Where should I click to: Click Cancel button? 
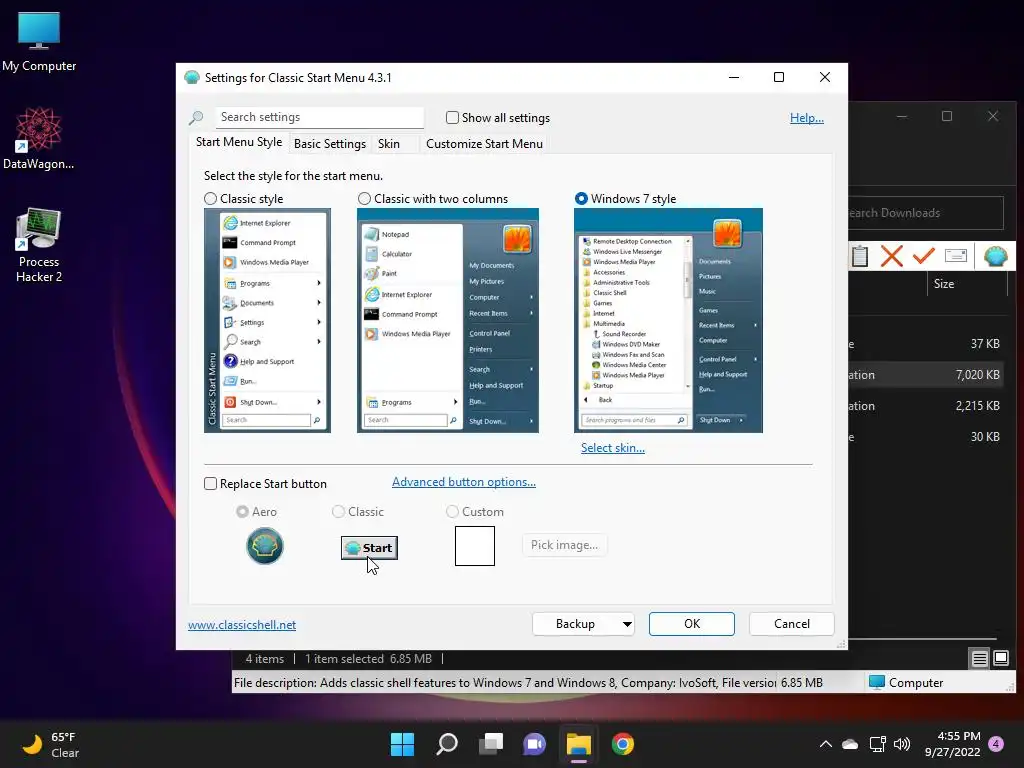792,624
